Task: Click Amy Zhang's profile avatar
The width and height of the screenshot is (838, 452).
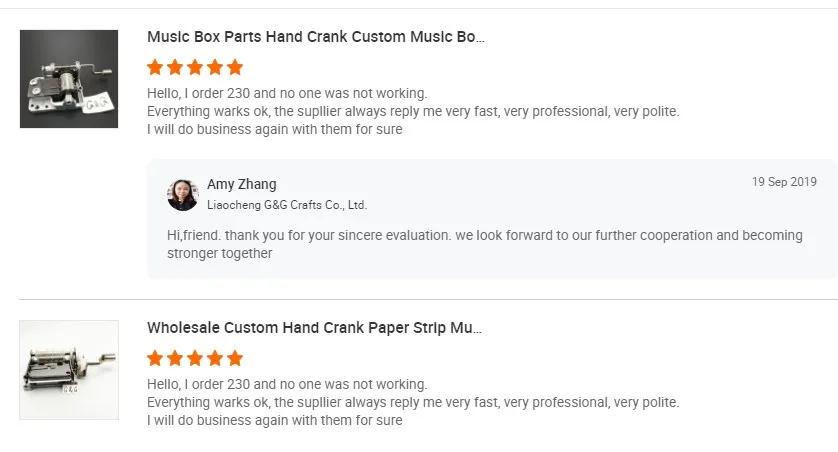Action: (x=183, y=195)
